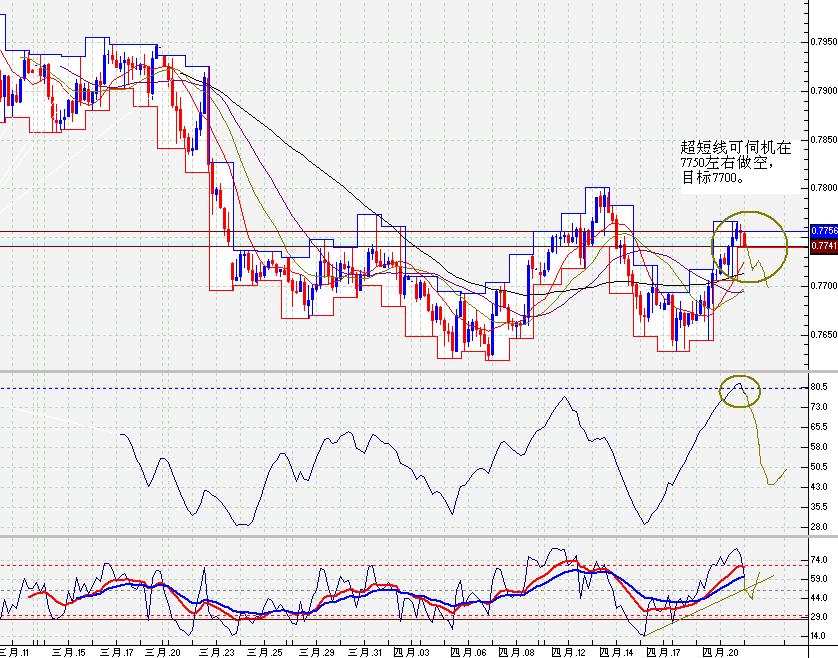Click the 73.0 indicator scale value
The width and height of the screenshot is (838, 658).
tap(819, 407)
